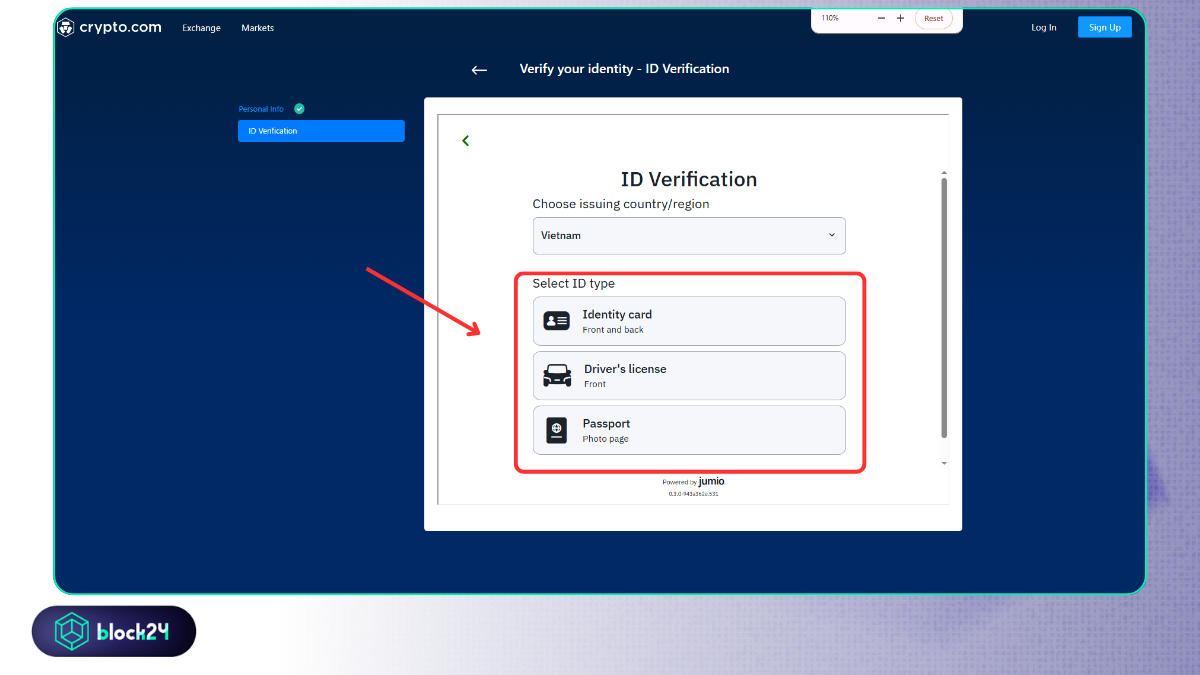The width and height of the screenshot is (1200, 675).
Task: Expand the country dropdown chevron
Action: (x=831, y=235)
